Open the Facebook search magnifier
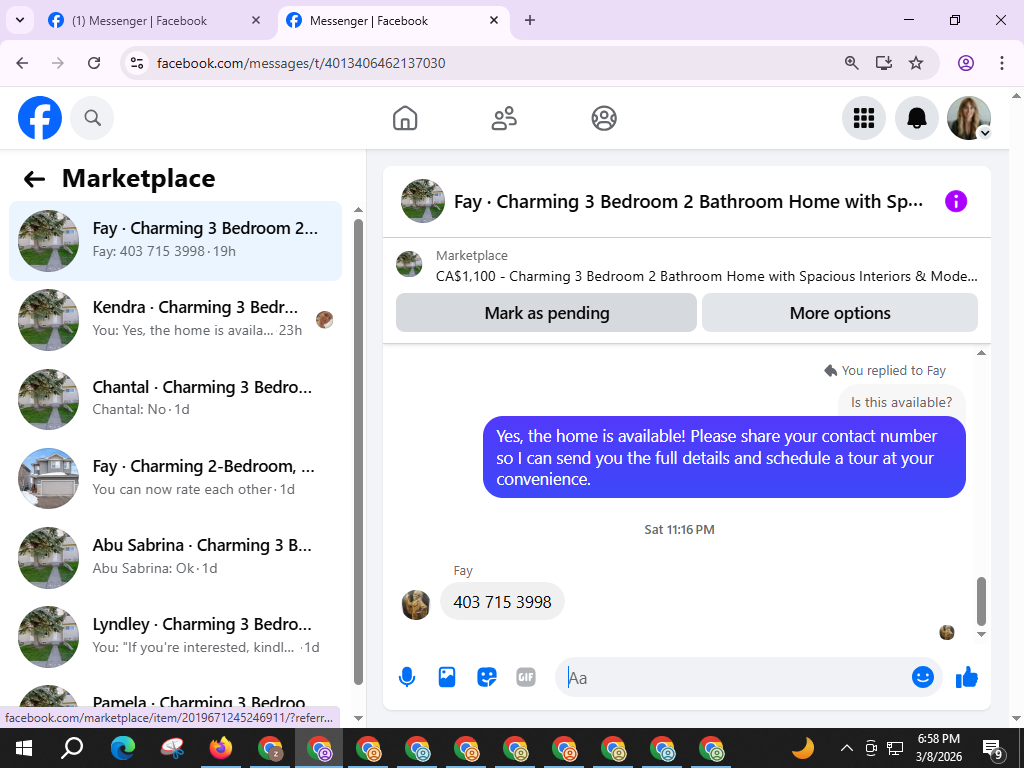 [x=92, y=118]
